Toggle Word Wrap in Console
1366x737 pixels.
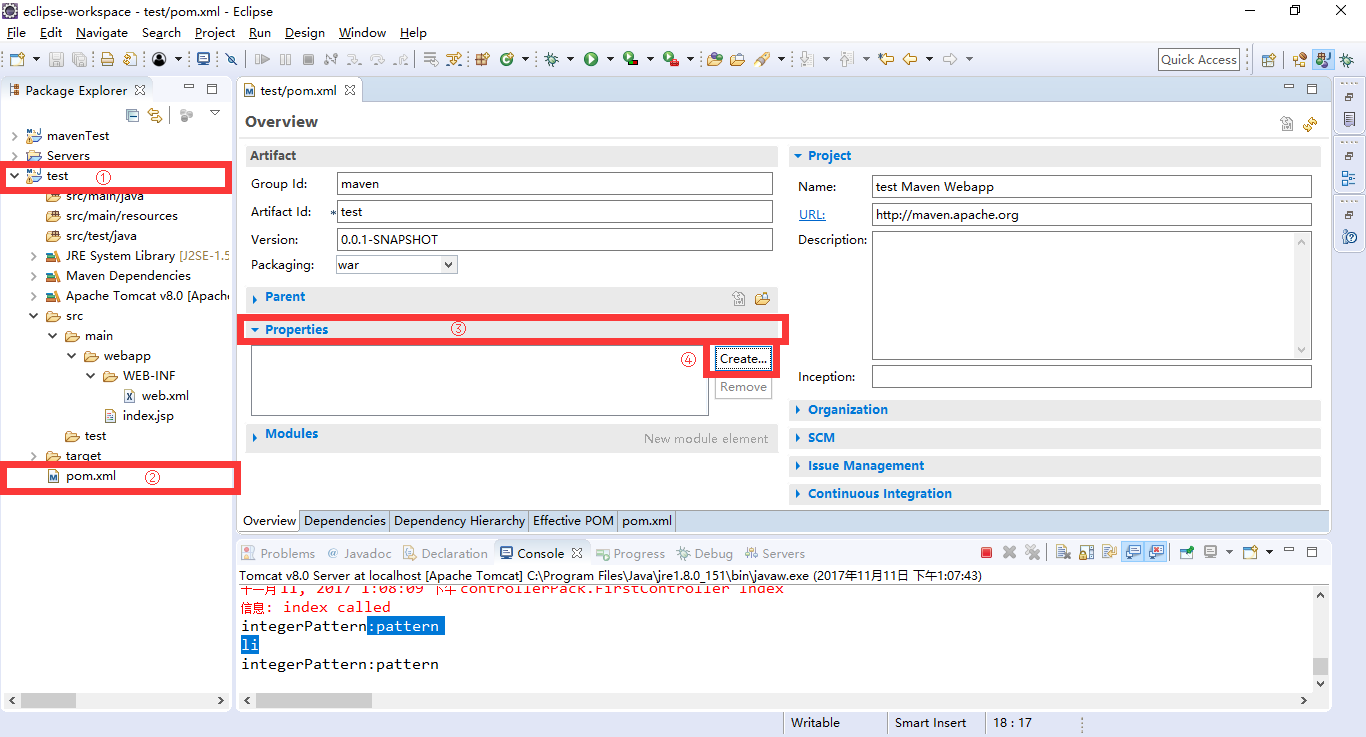click(x=1109, y=552)
